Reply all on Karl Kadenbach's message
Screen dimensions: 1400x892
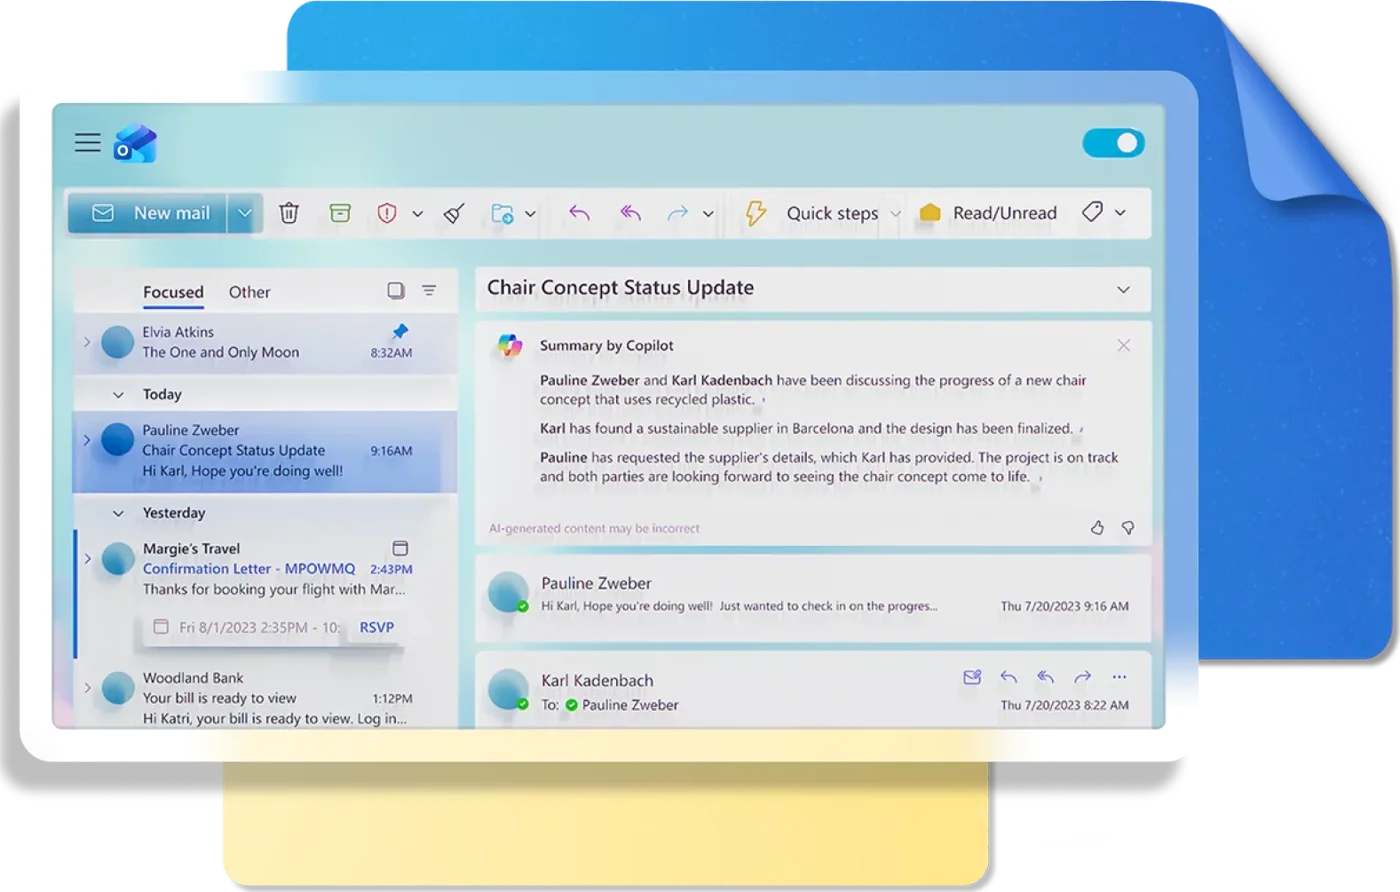tap(1045, 677)
